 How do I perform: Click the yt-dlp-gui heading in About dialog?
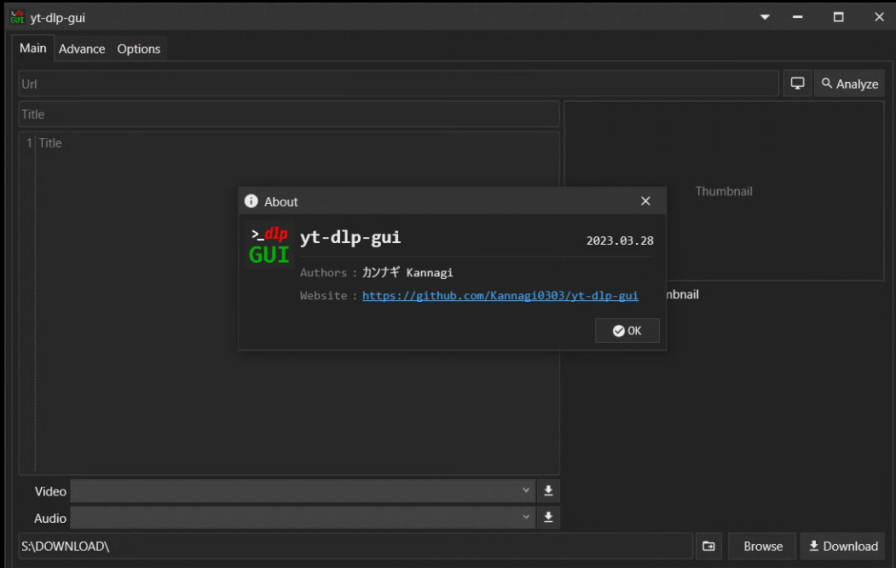(x=350, y=237)
